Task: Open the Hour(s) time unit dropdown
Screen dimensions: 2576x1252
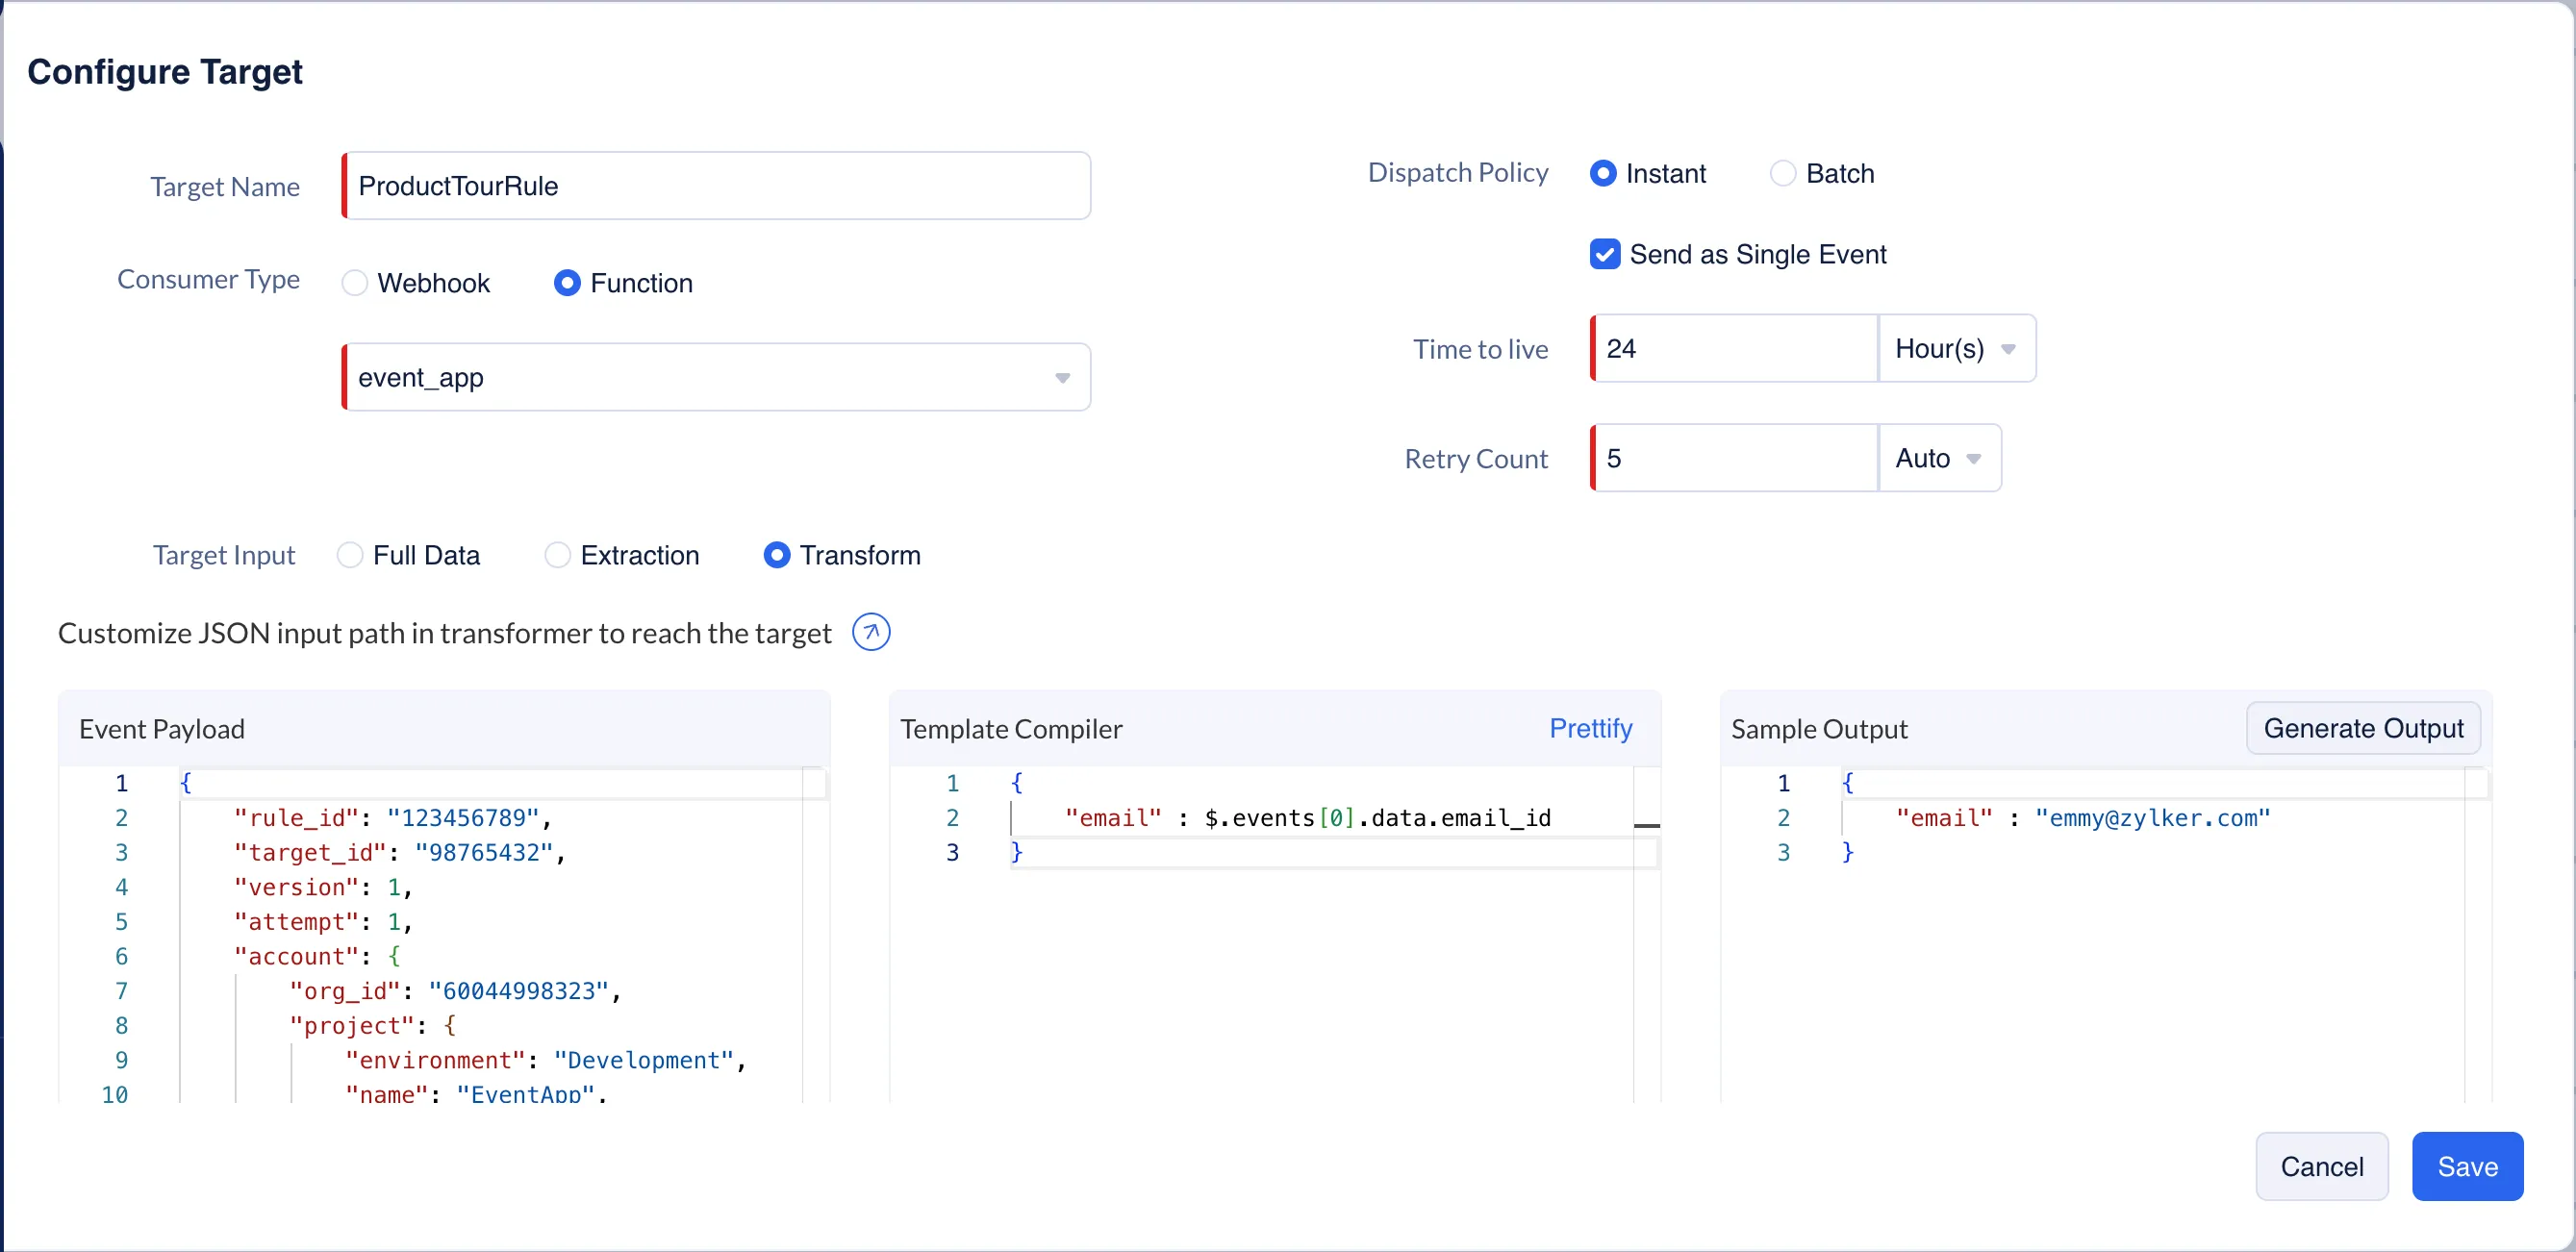Action: 1955,349
